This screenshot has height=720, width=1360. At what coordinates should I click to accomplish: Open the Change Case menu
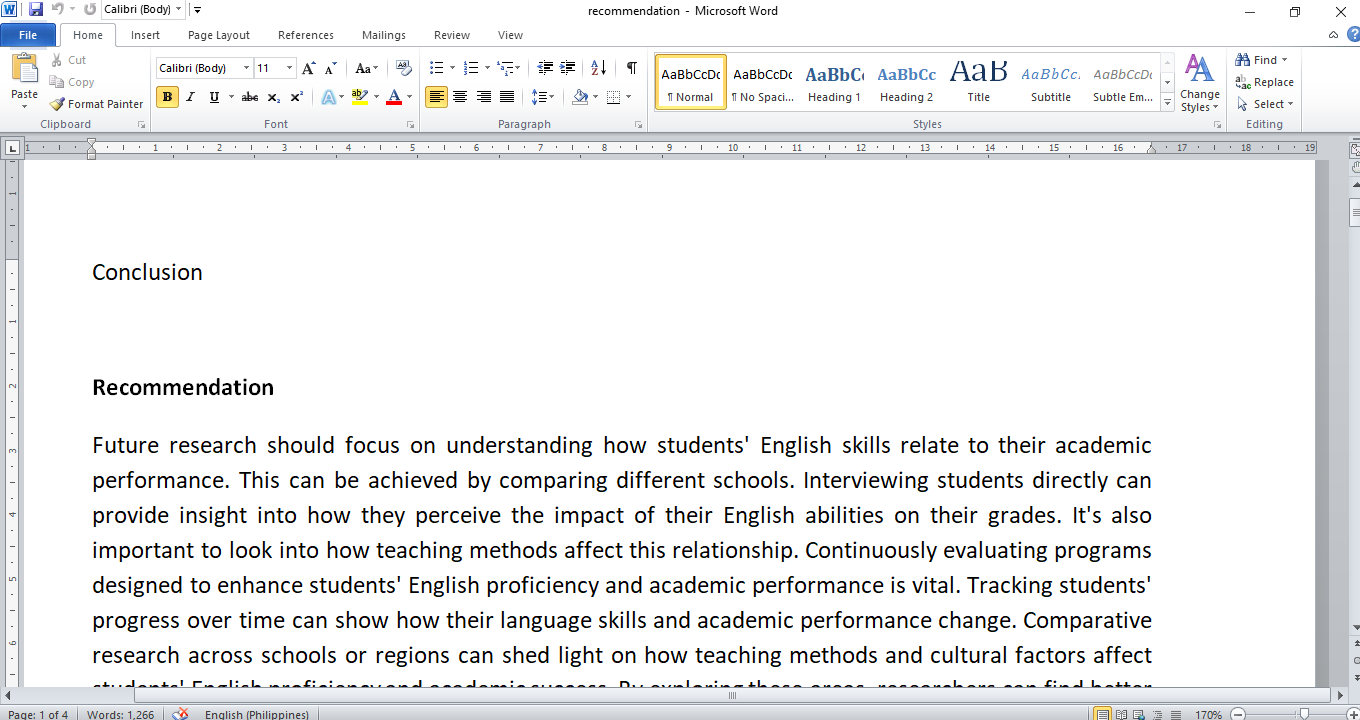[x=367, y=68]
